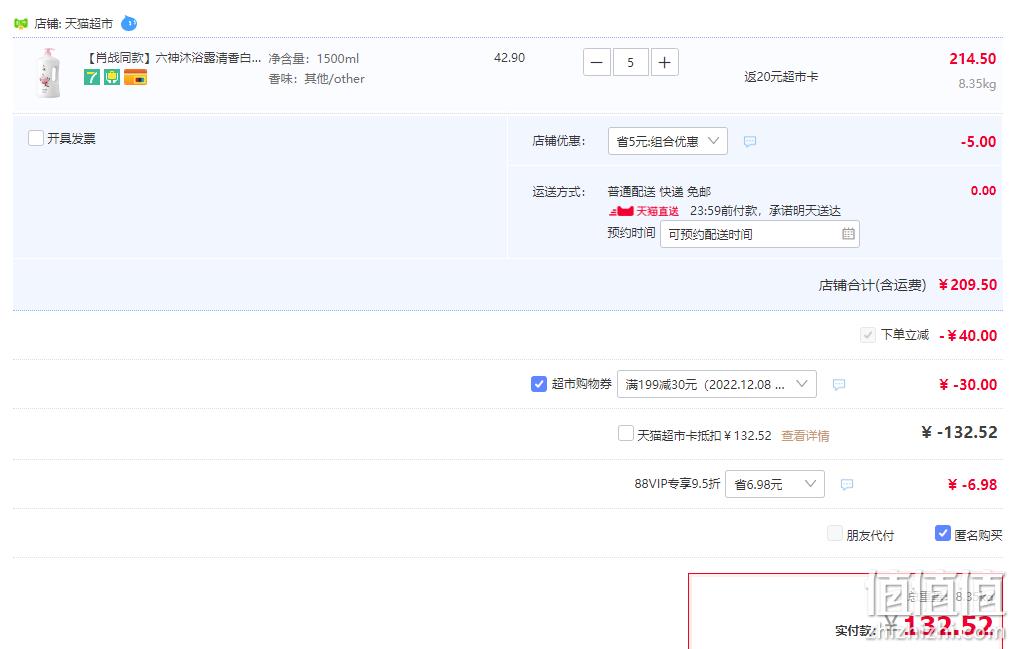Open the blue Wangwang chat droplet icon
The height and width of the screenshot is (649, 1015).
[x=129, y=23]
